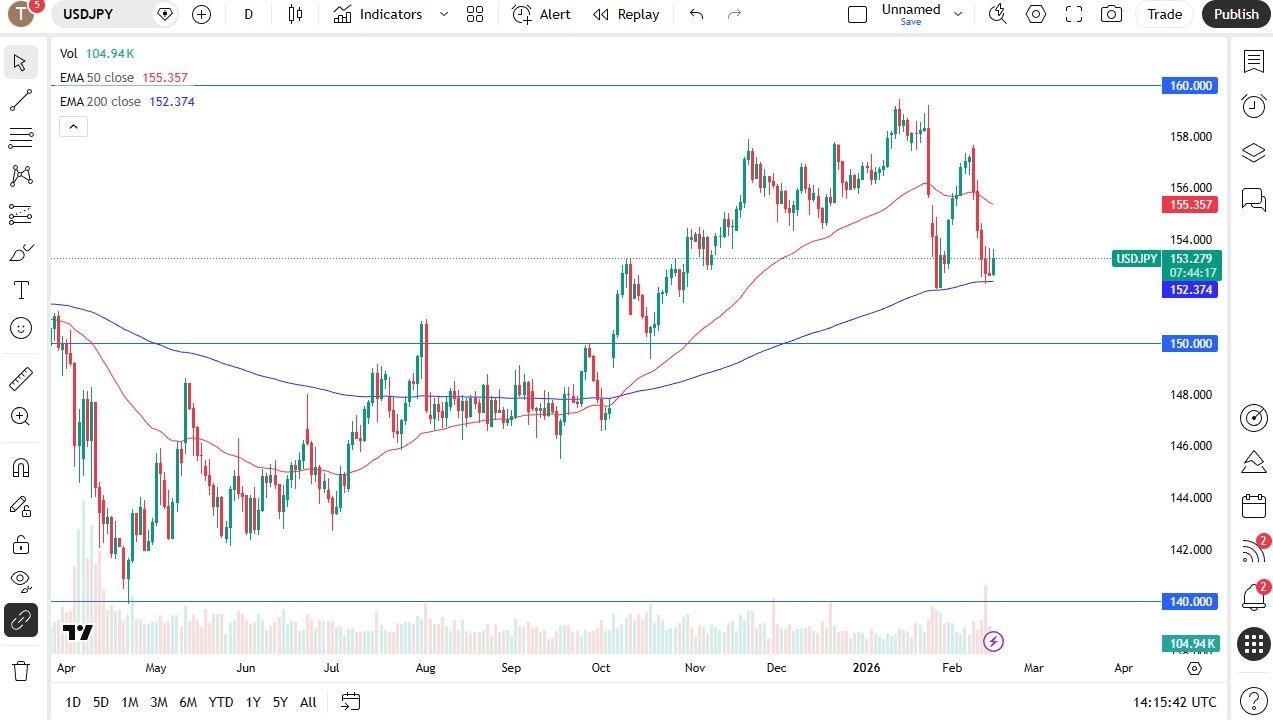The height and width of the screenshot is (720, 1273).
Task: Toggle magnet mode in the drawing toolbar
Action: [x=21, y=467]
